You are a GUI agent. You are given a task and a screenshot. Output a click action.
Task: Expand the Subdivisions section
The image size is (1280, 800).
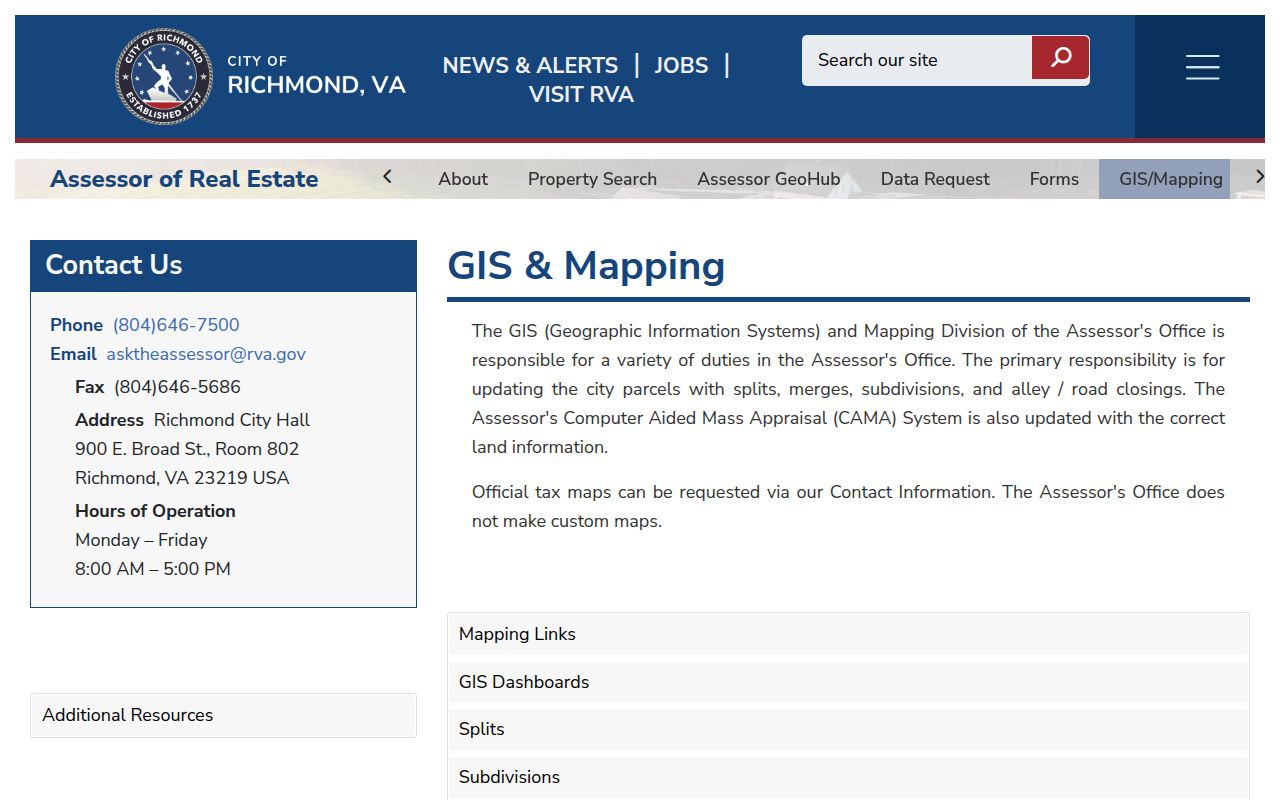(x=848, y=777)
